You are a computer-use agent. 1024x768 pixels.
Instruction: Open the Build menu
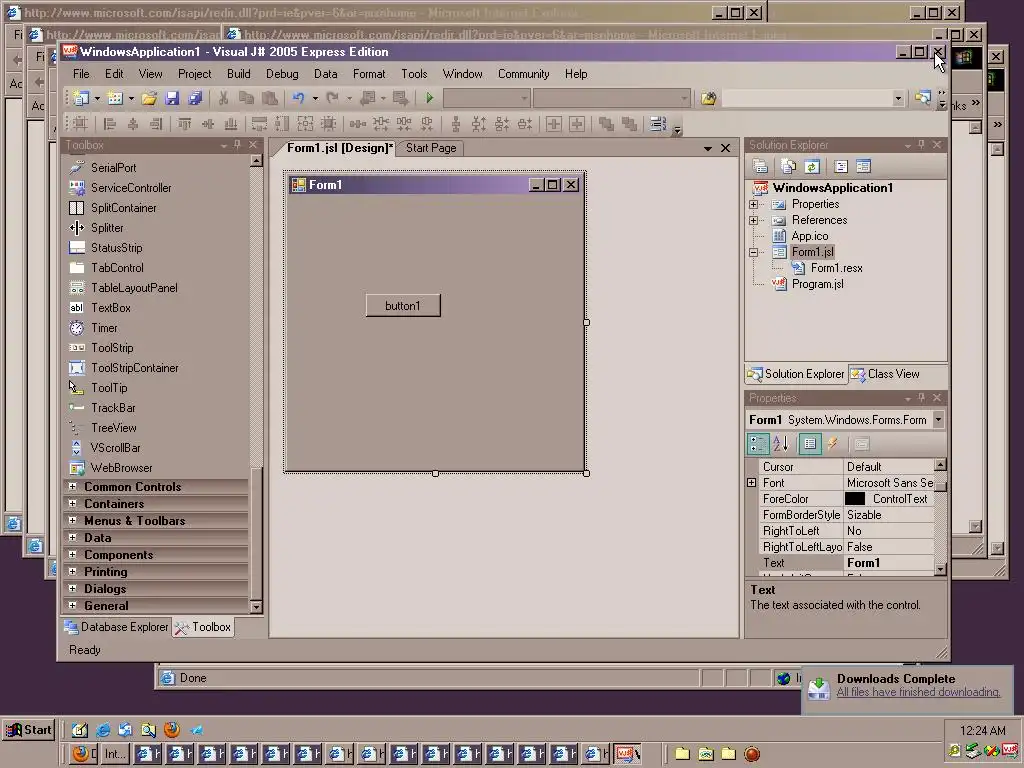(238, 74)
